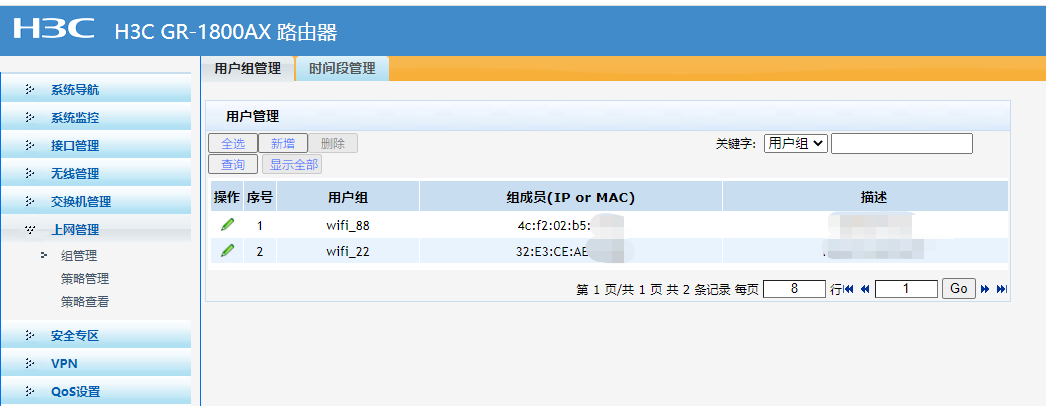This screenshot has width=1046, height=406.
Task: Click the Go pagination button
Action: (959, 289)
